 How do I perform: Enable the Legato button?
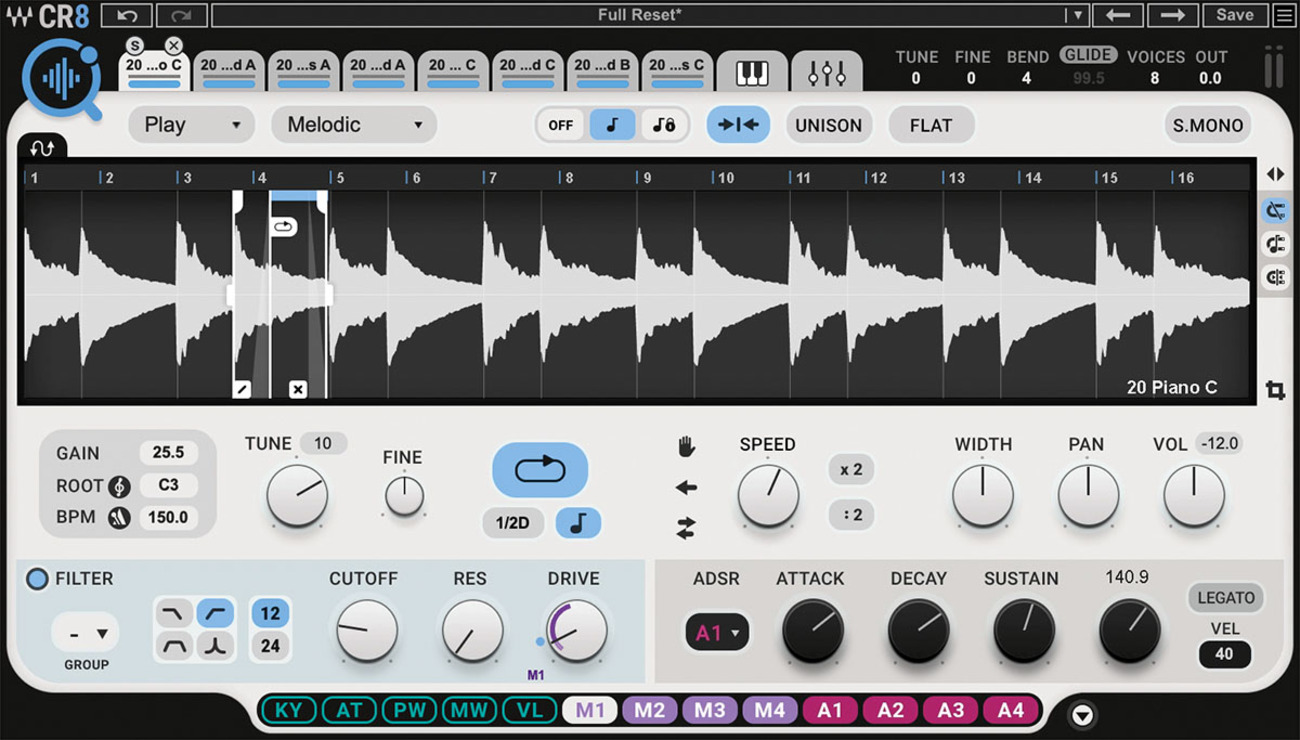1225,598
